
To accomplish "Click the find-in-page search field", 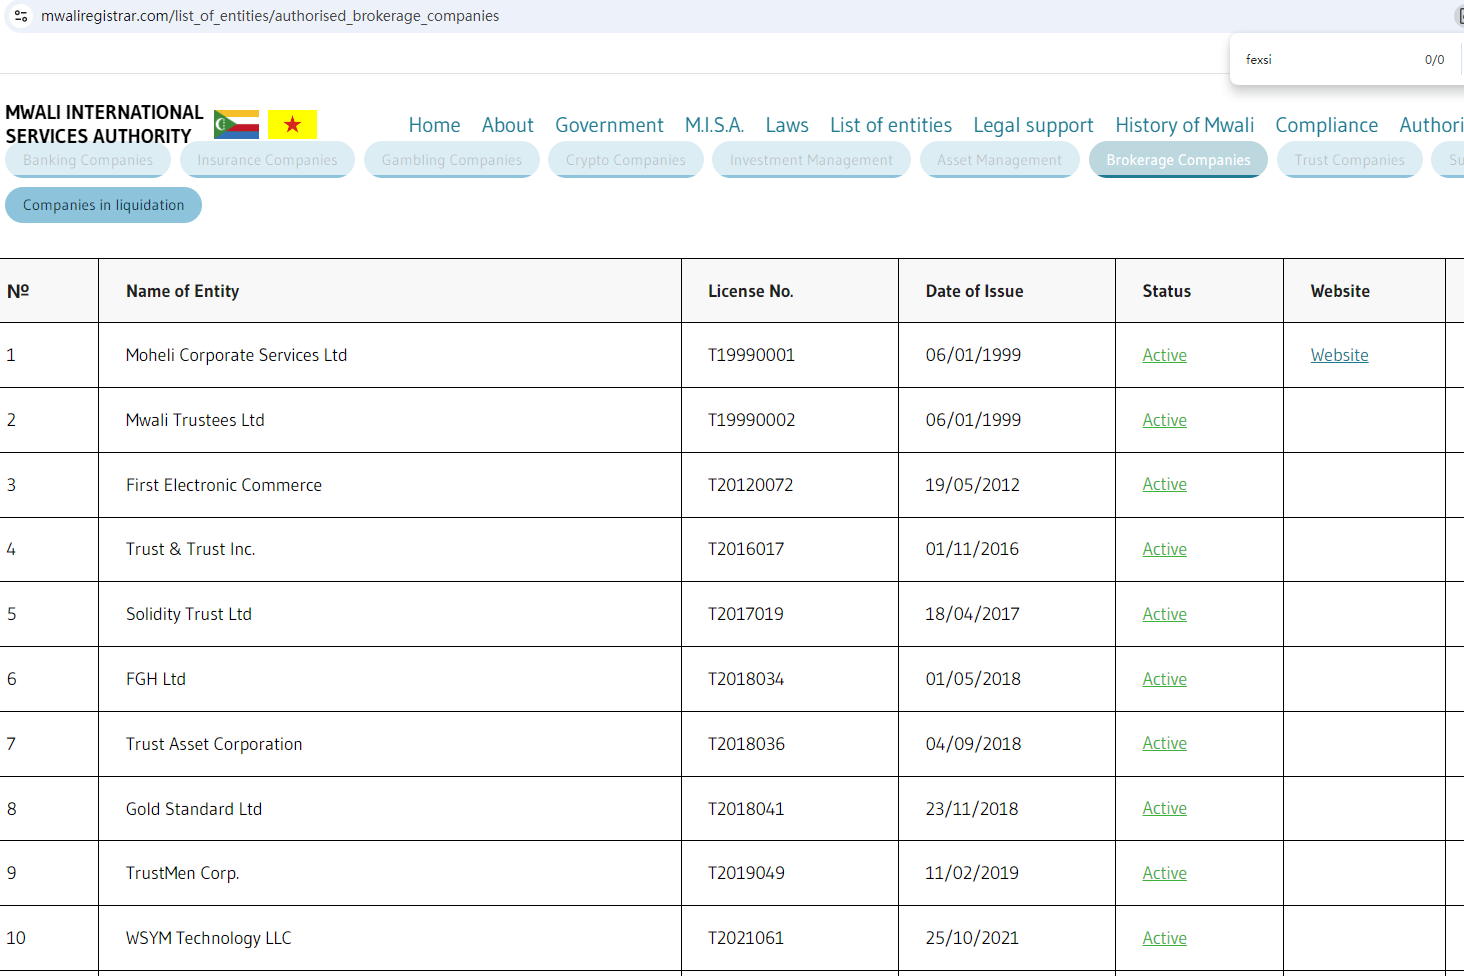I will pyautogui.click(x=1325, y=60).
